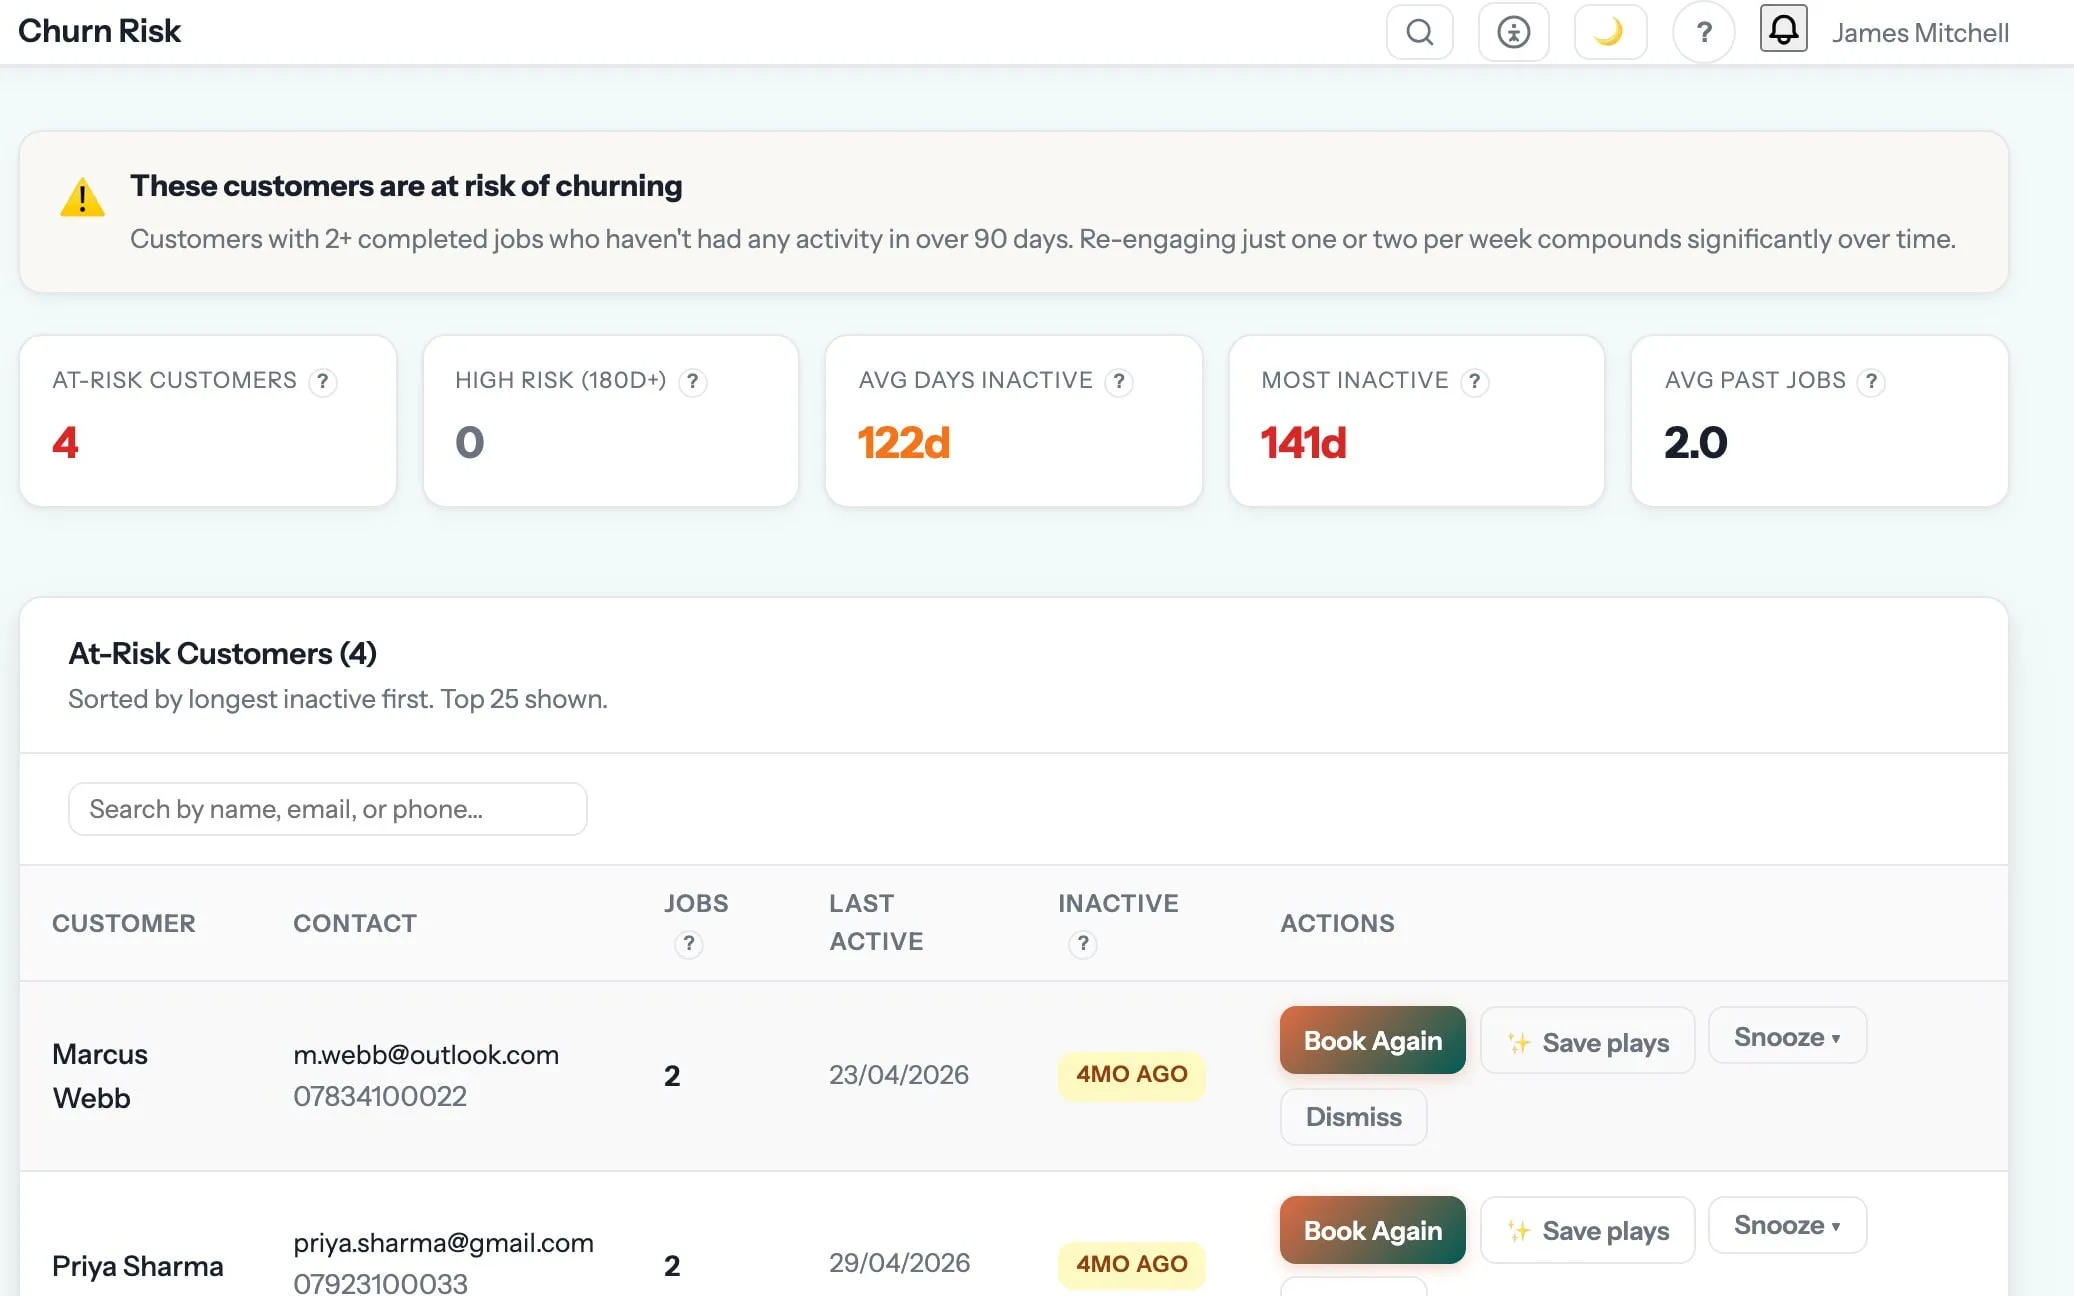Click the last active date 29/04/2026
Viewport: 2074px width, 1296px height.
coord(898,1263)
